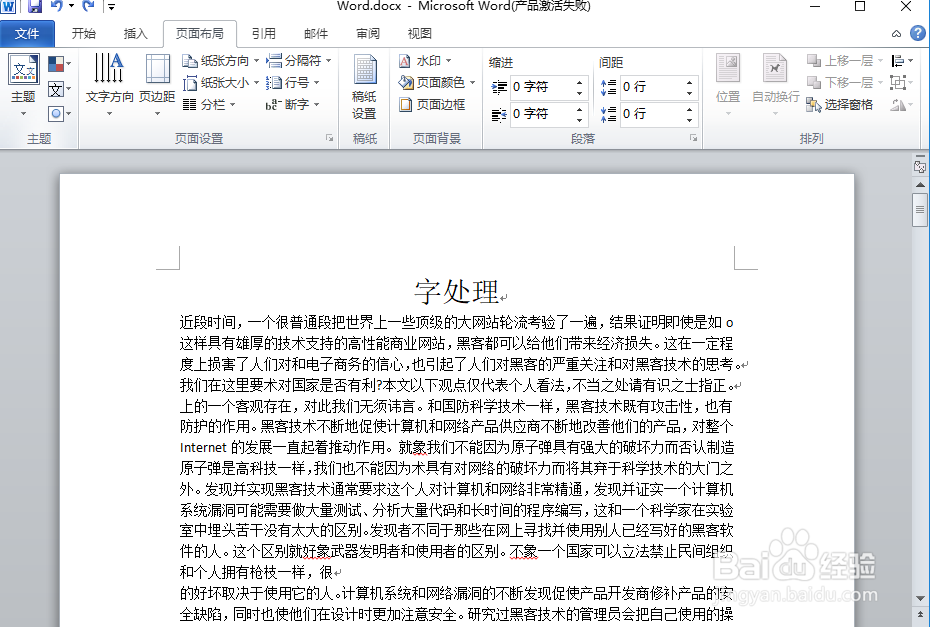Open 选择窗格 selection pane

click(x=839, y=105)
